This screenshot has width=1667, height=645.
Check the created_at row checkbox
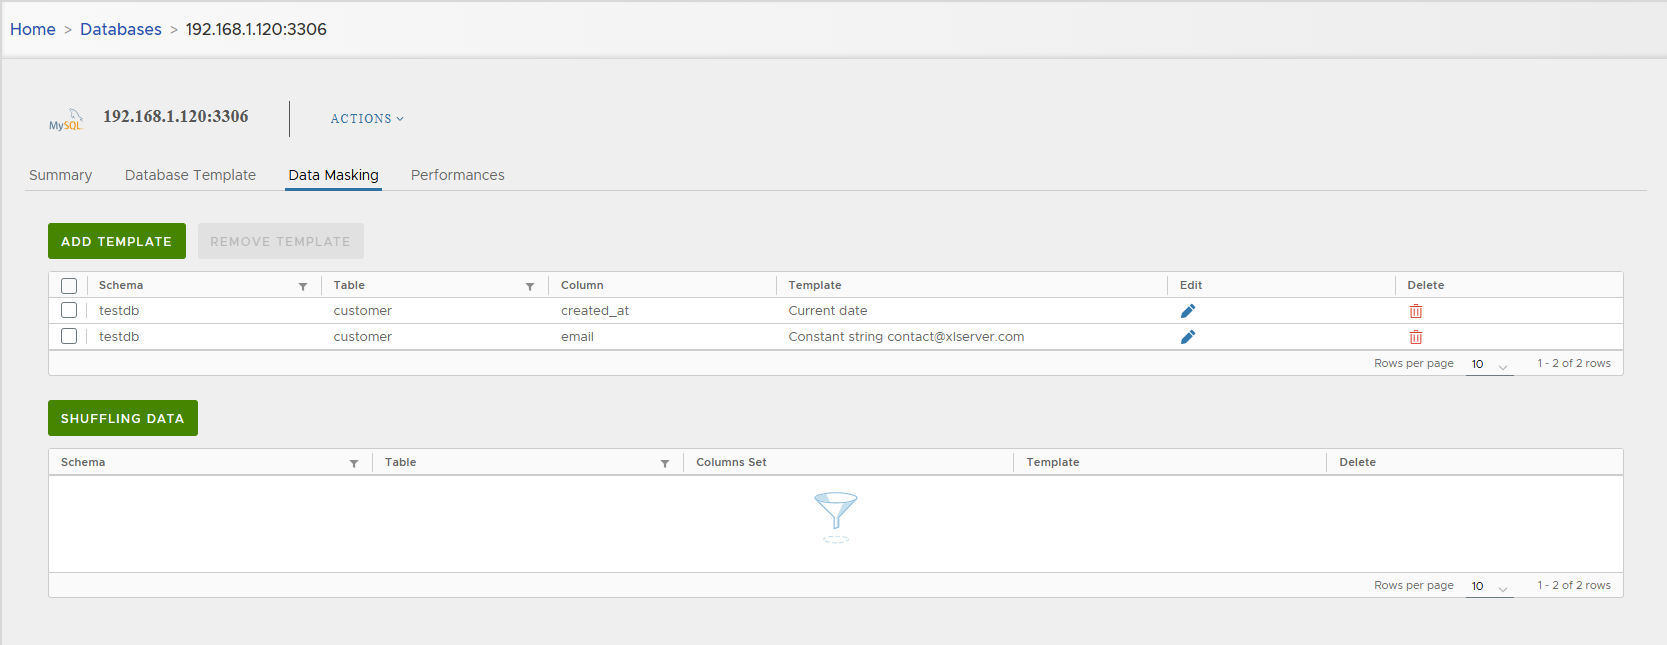click(69, 310)
